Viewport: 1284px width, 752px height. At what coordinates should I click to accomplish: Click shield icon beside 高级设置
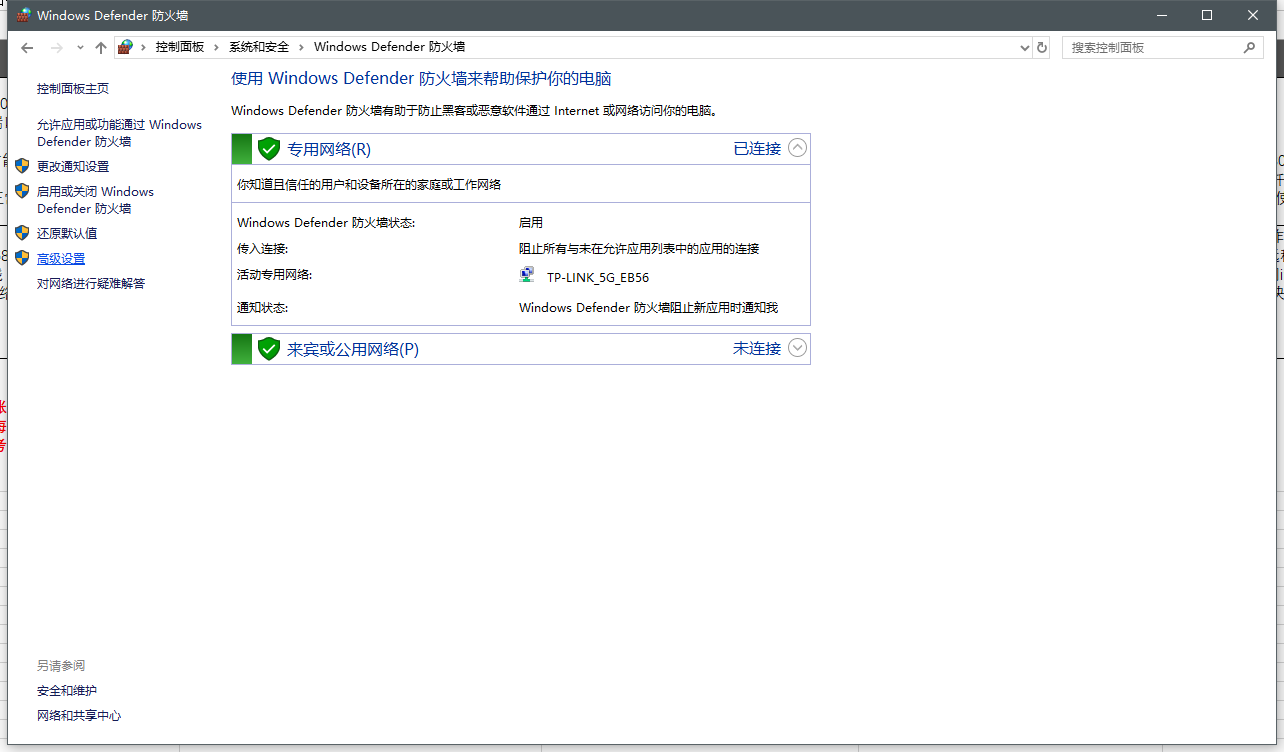[22, 258]
